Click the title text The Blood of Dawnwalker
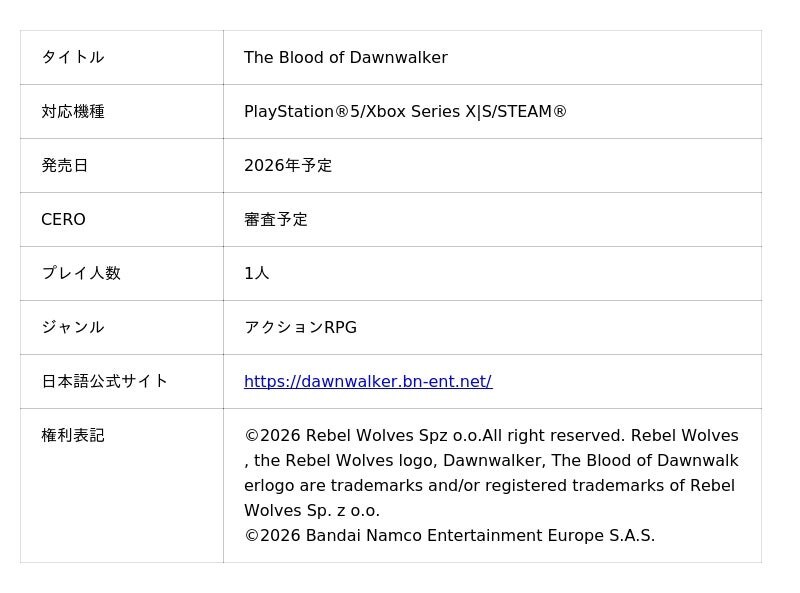 [345, 57]
